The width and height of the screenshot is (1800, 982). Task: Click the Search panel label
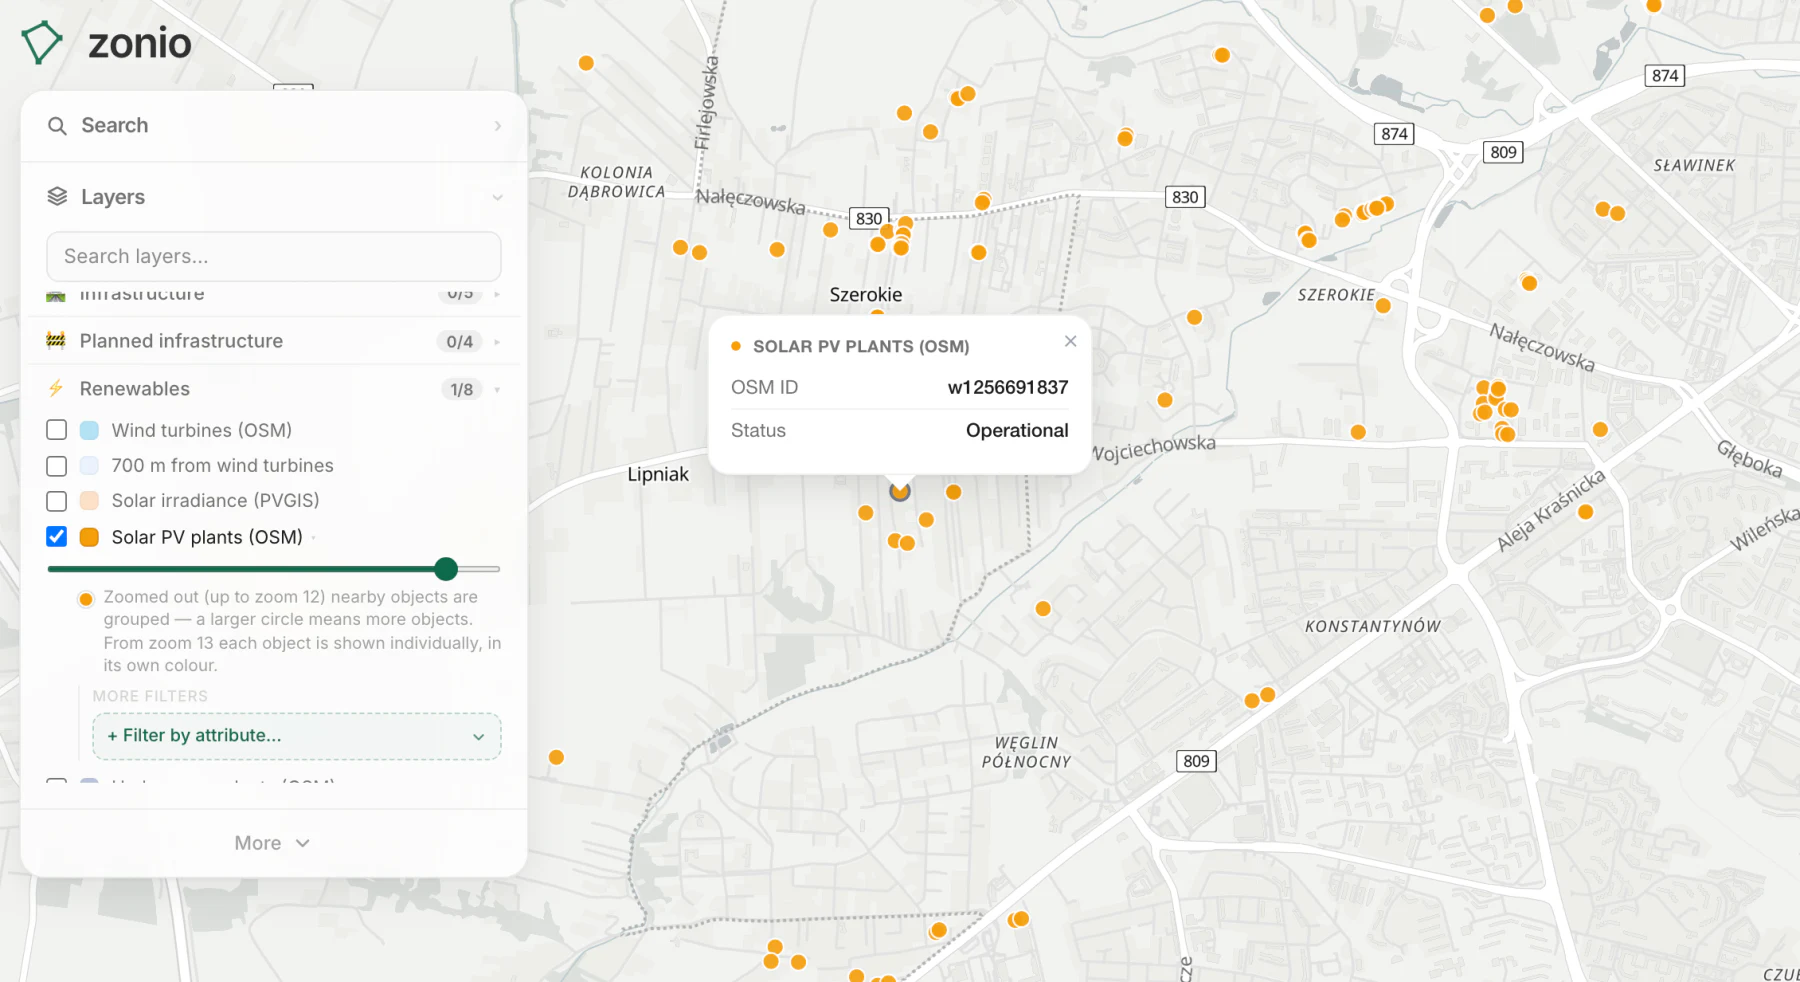pyautogui.click(x=115, y=125)
